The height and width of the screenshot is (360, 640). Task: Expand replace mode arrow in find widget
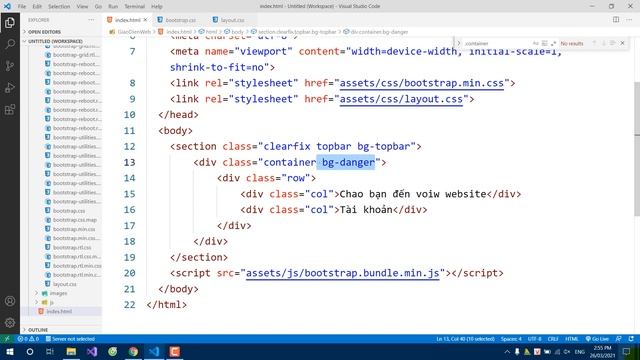point(458,43)
